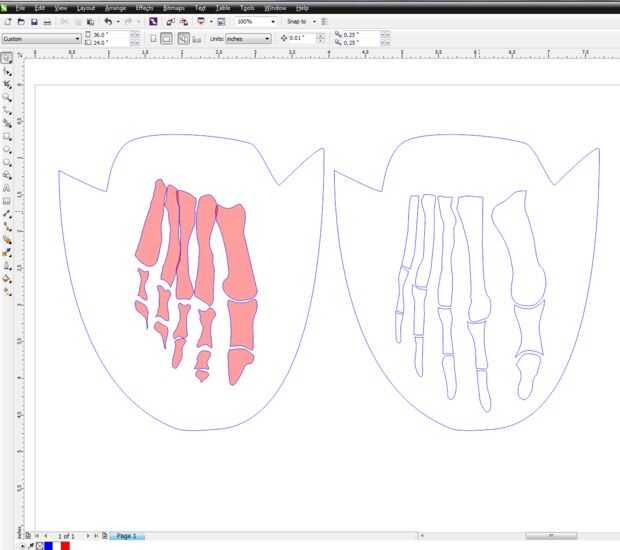Select the Interactive Fill tool

tap(7, 292)
